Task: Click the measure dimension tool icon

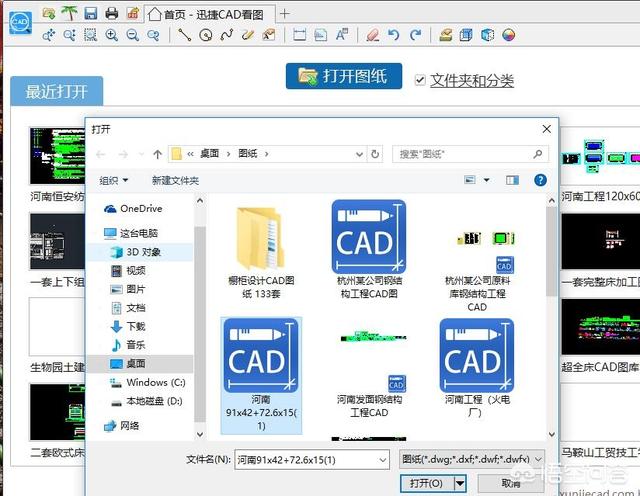Action: point(300,35)
